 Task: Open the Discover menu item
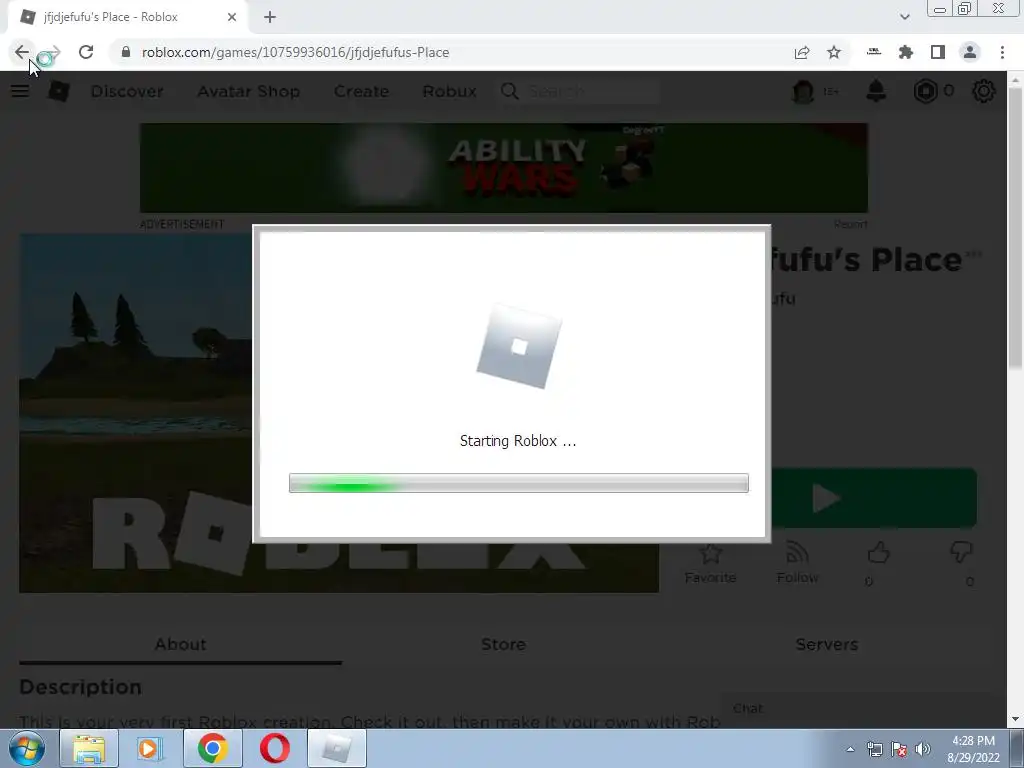[x=127, y=91]
